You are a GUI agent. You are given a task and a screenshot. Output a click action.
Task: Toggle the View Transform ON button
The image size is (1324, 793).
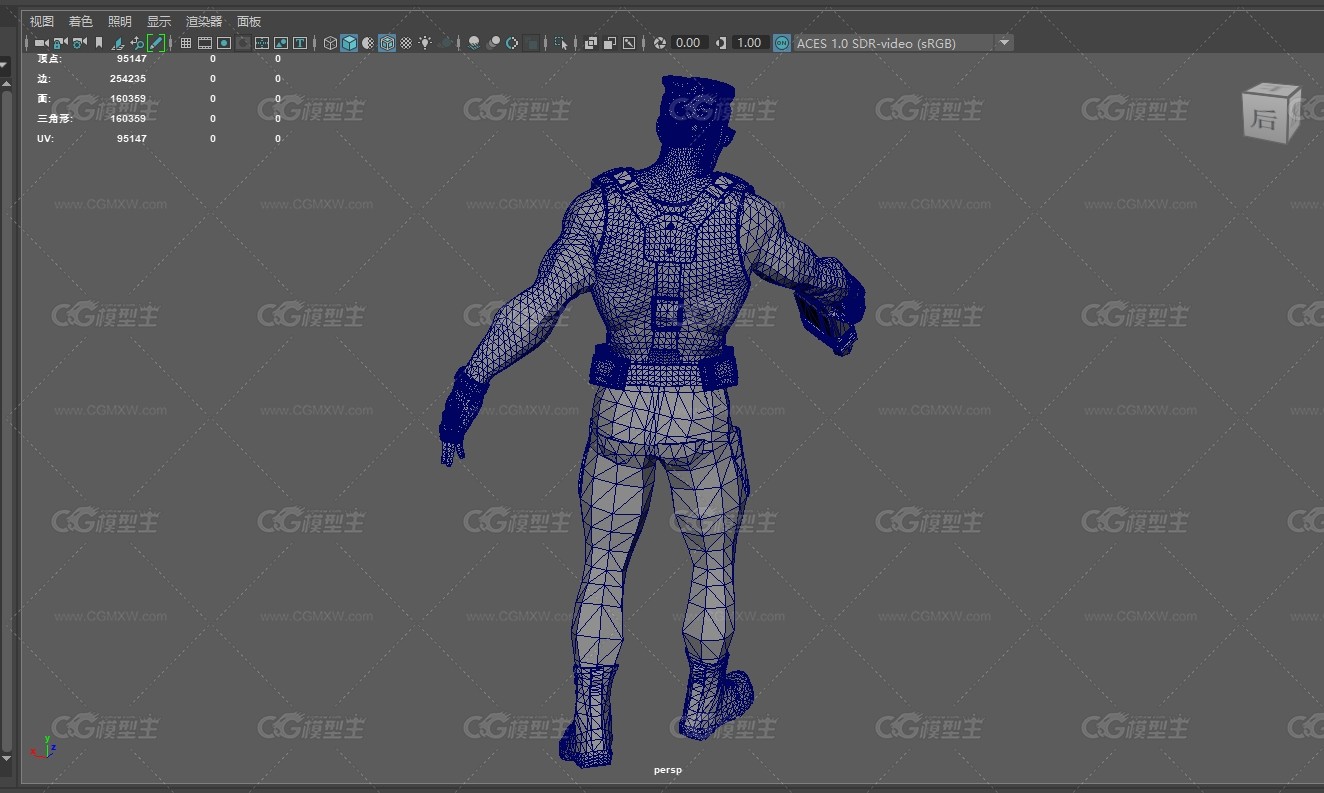[782, 43]
